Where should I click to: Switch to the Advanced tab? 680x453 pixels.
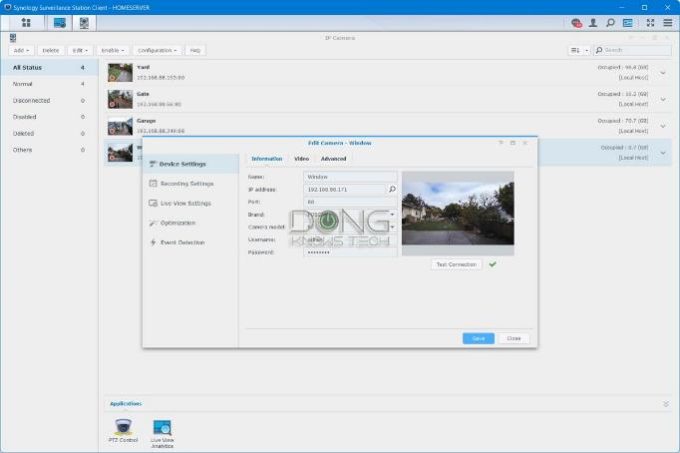333,159
